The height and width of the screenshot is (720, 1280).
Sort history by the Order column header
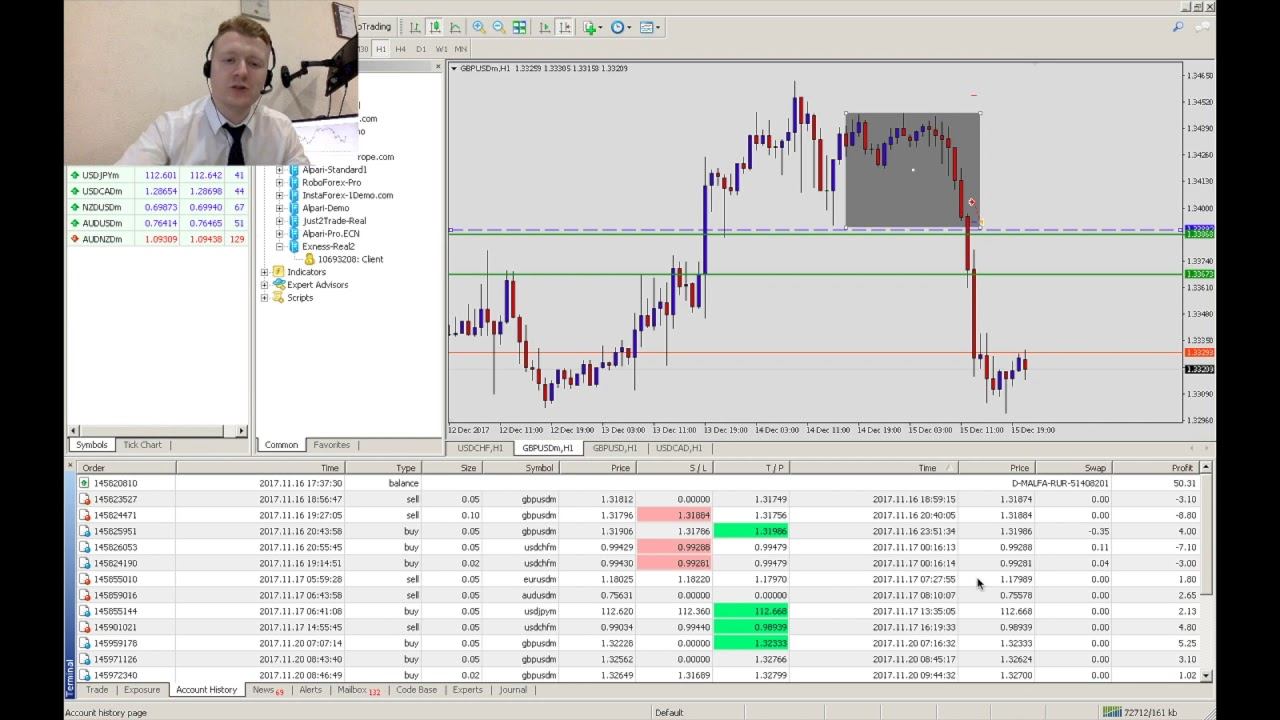click(x=127, y=468)
